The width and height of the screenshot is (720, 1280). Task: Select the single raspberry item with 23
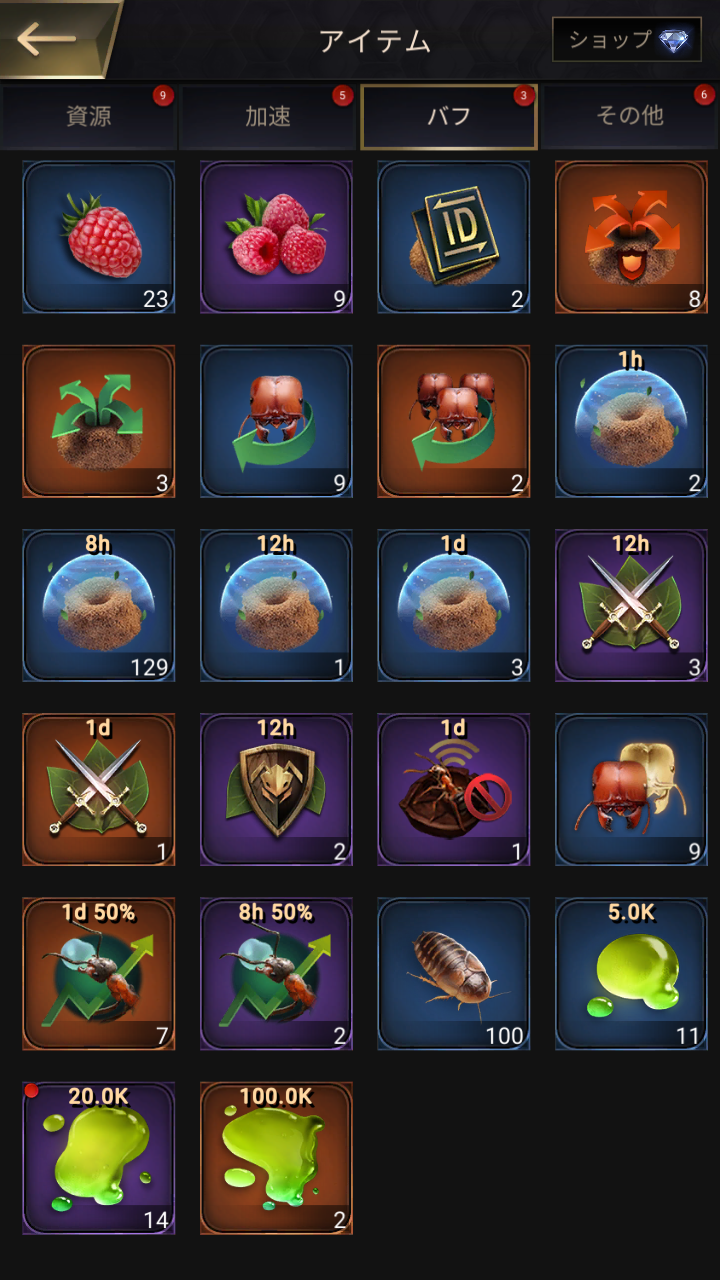pos(99,237)
